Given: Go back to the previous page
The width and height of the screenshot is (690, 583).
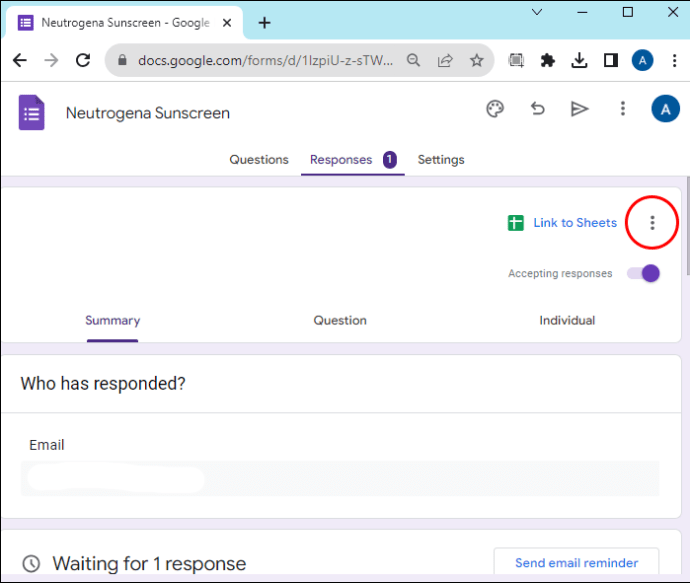Looking at the screenshot, I should click(x=20, y=60).
